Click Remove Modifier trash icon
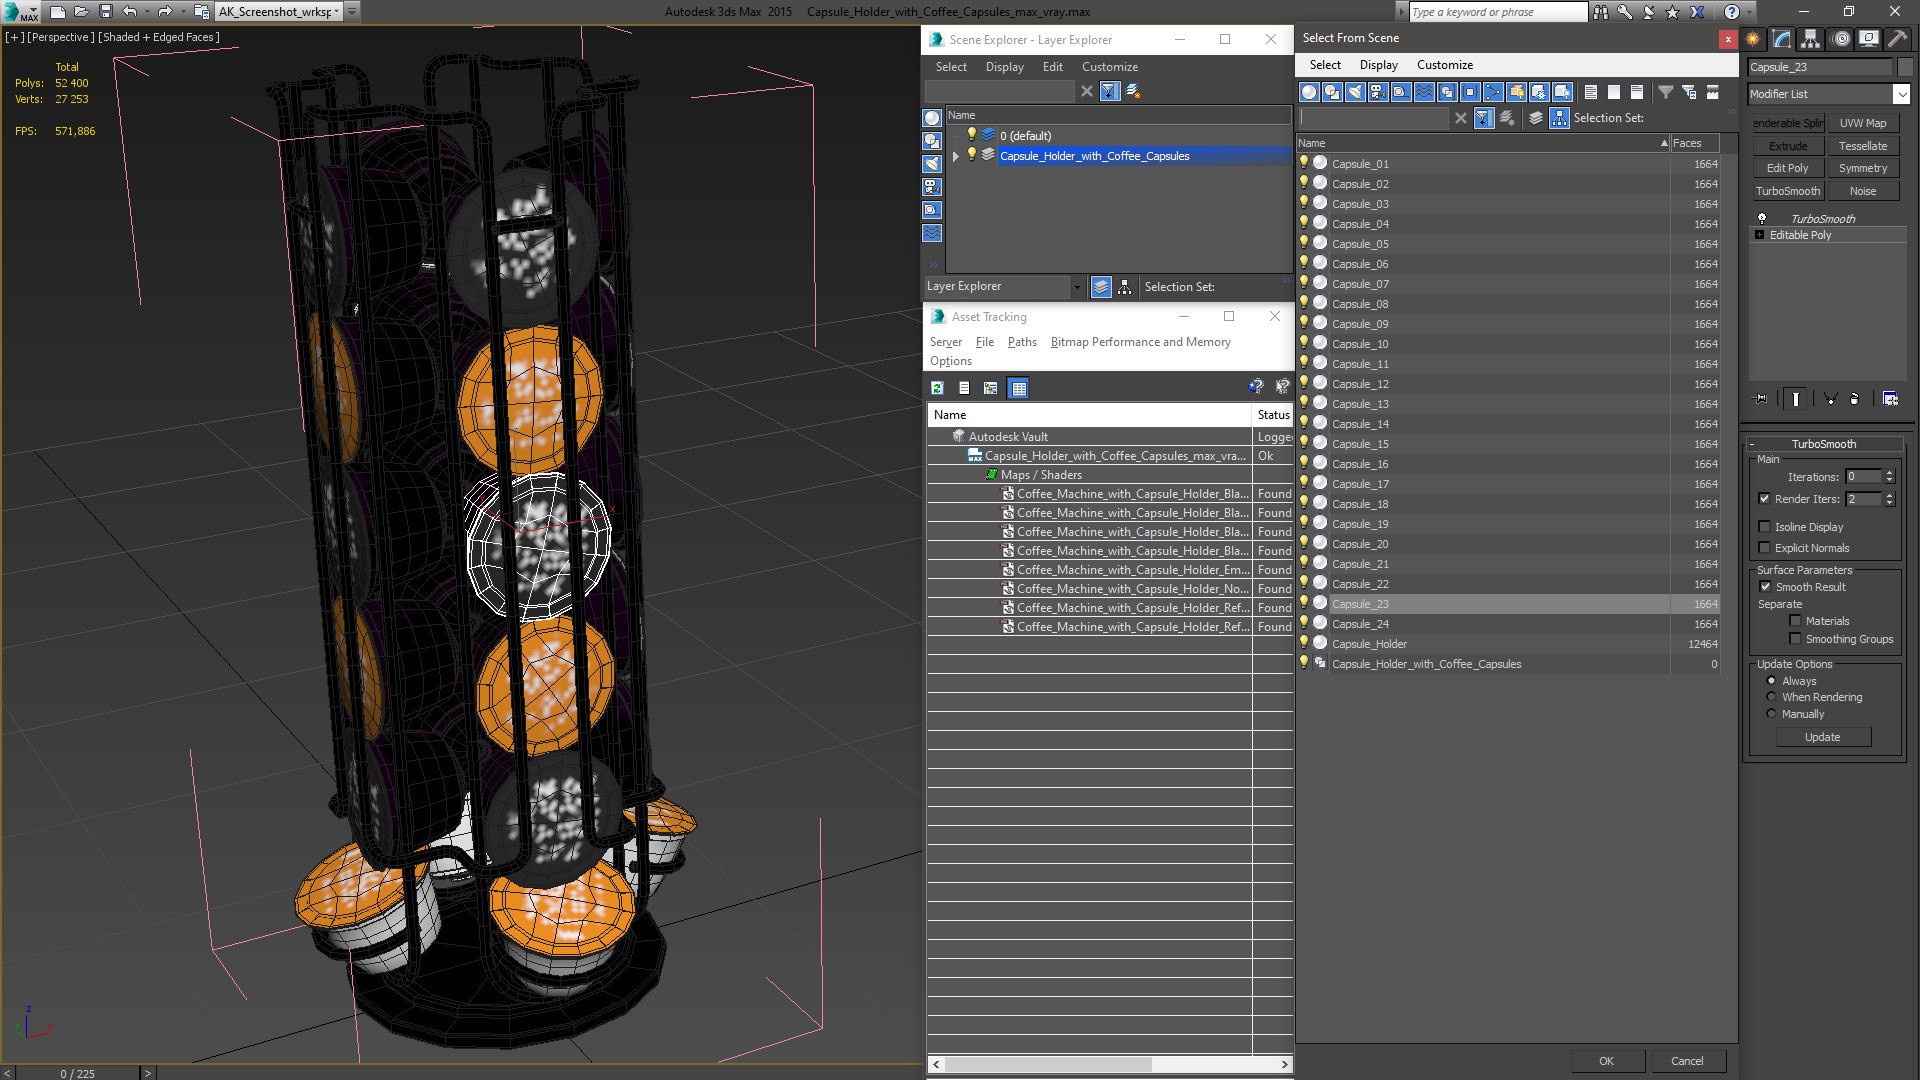 pyautogui.click(x=1855, y=398)
